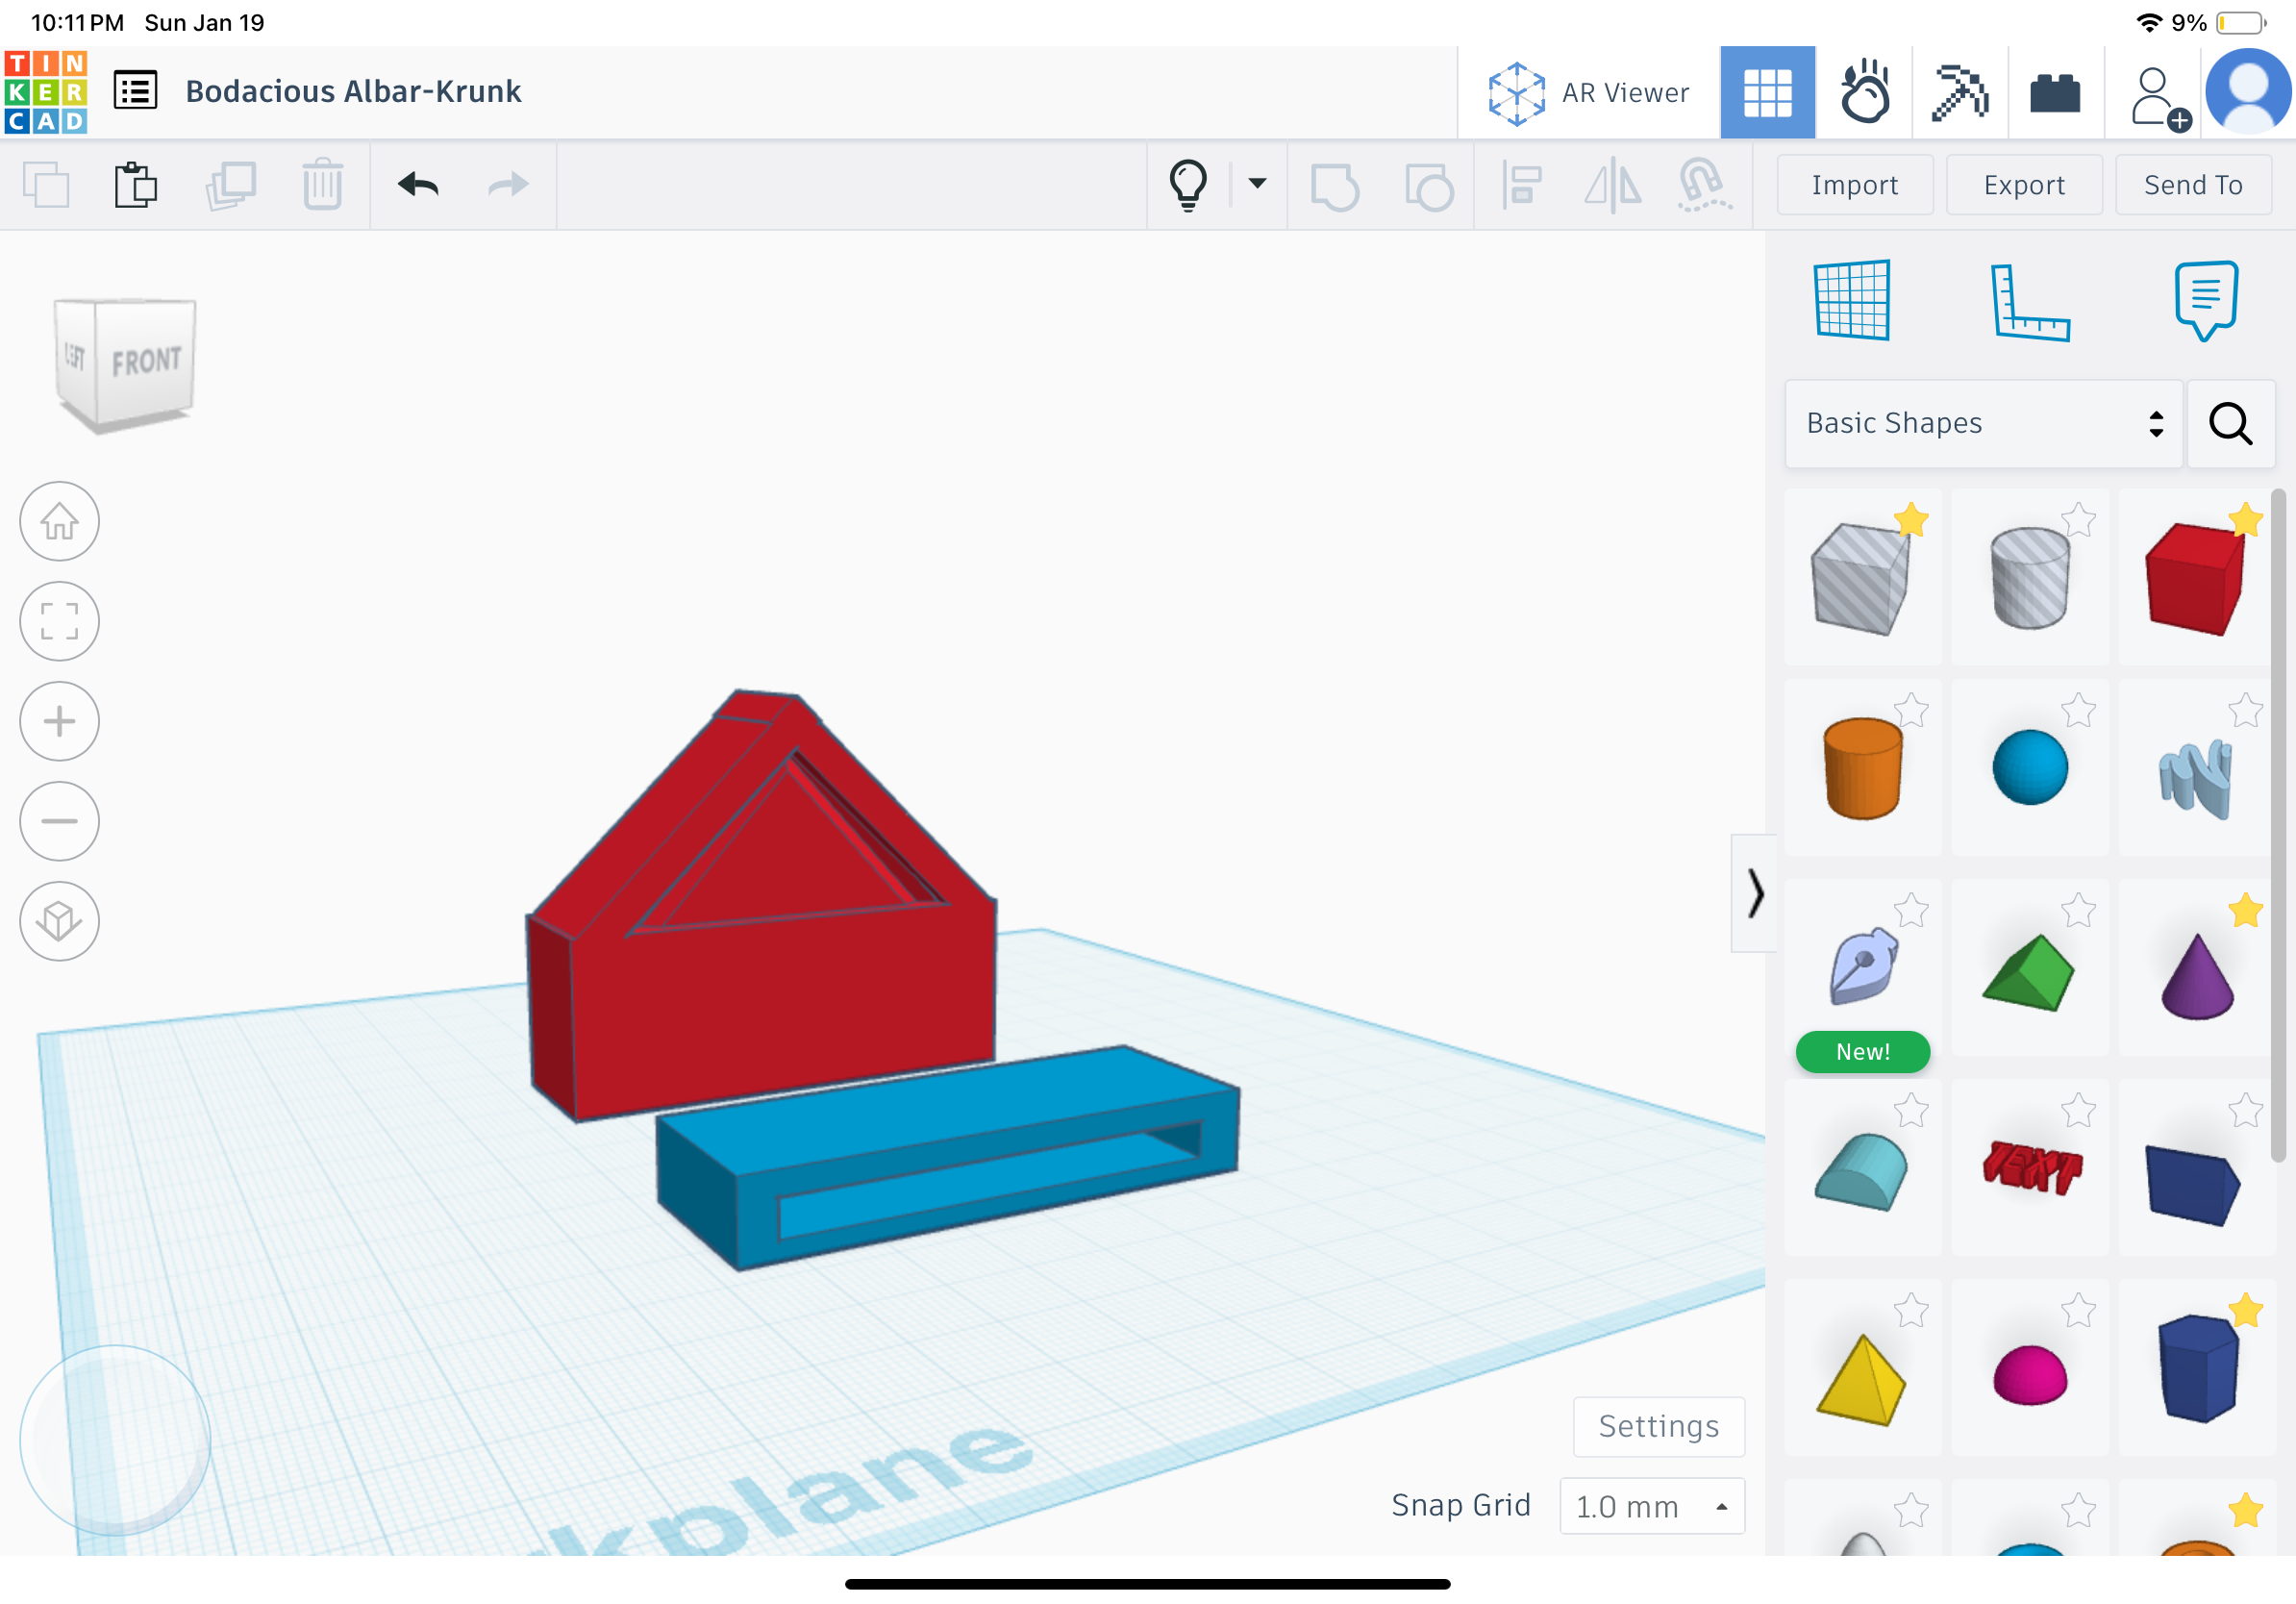Unfavorite the red Box star
Screen dimensions: 2296x1604
(2246, 520)
